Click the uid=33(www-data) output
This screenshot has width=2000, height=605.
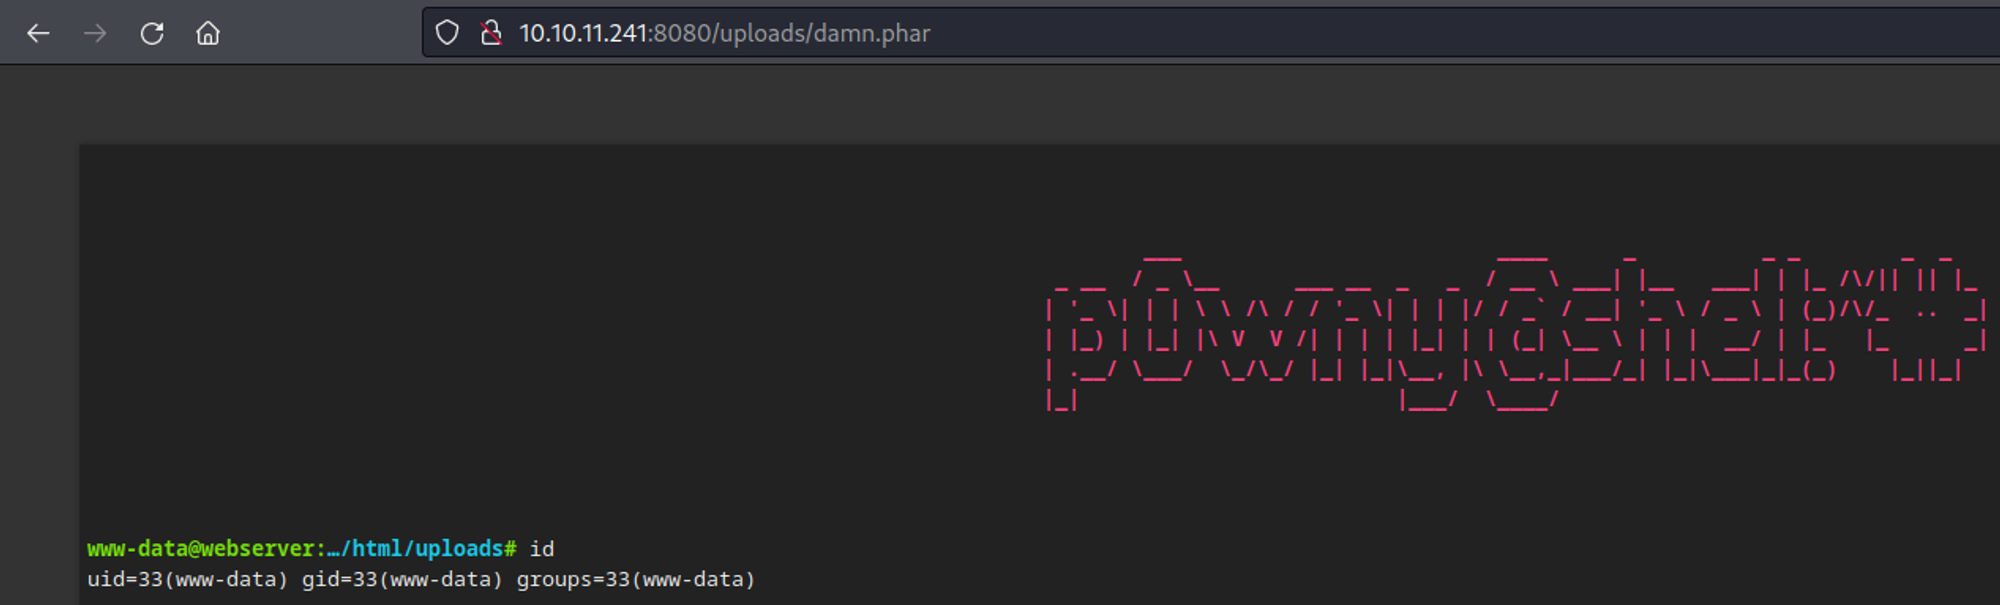click(x=187, y=580)
